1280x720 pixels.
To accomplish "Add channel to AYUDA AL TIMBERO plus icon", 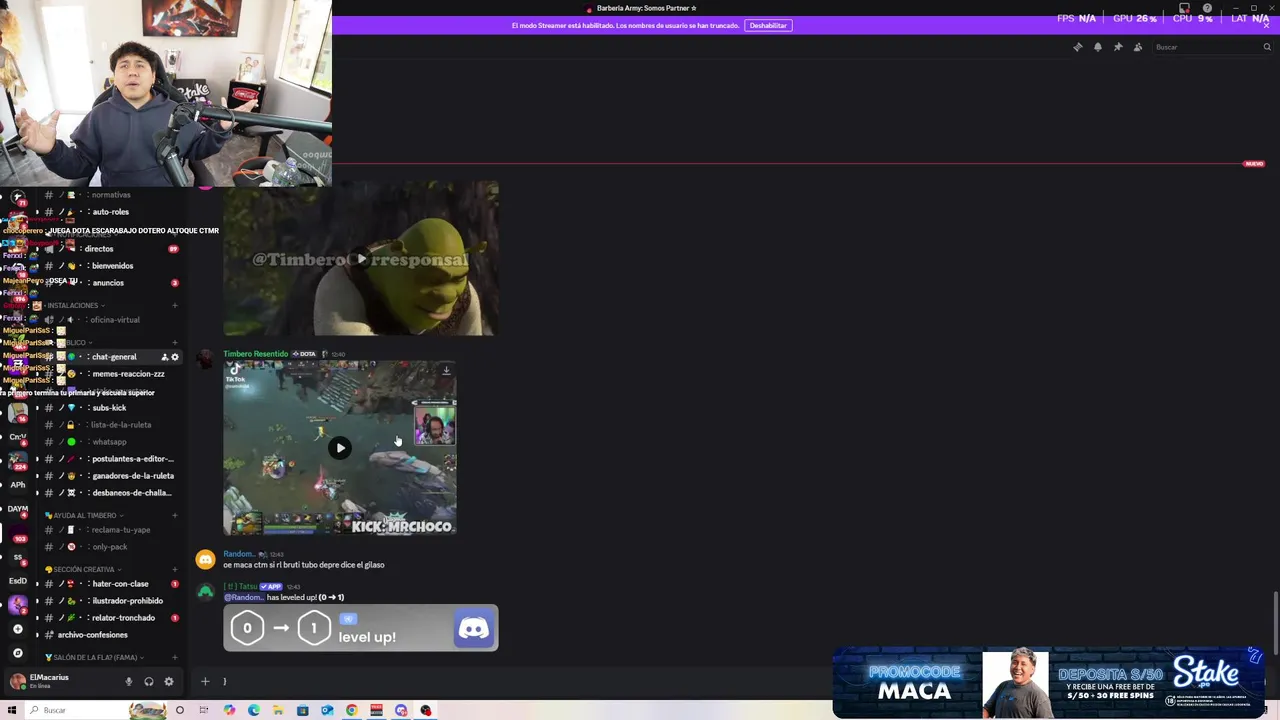I will (175, 516).
